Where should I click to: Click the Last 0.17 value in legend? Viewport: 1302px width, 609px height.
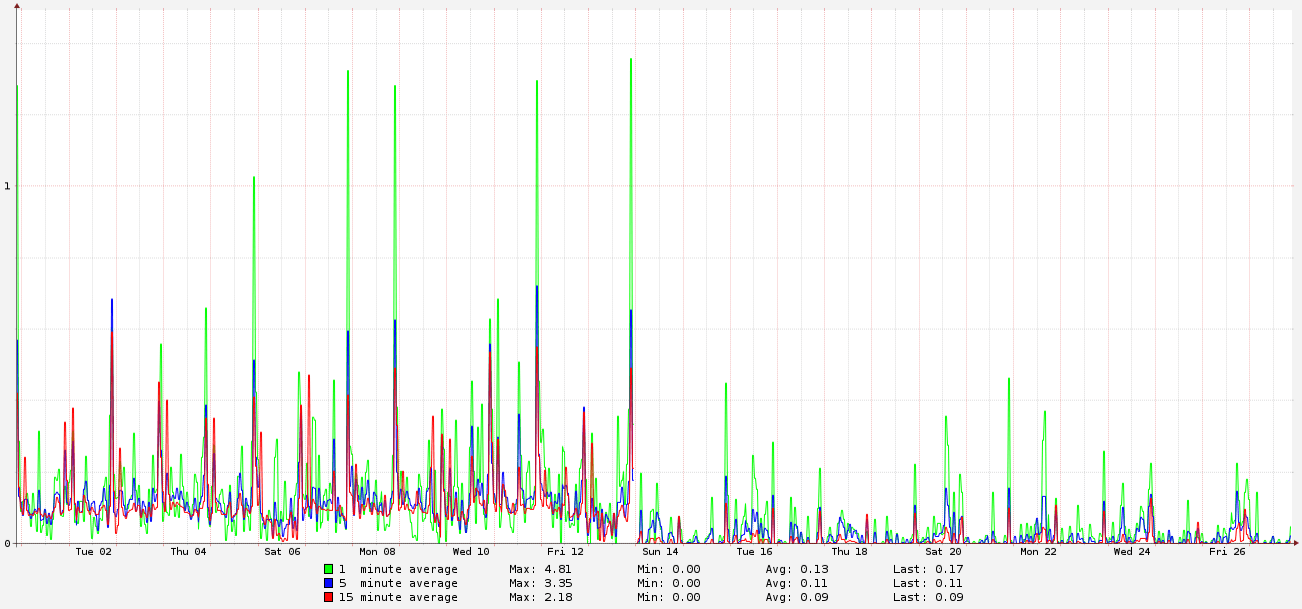[x=927, y=569]
